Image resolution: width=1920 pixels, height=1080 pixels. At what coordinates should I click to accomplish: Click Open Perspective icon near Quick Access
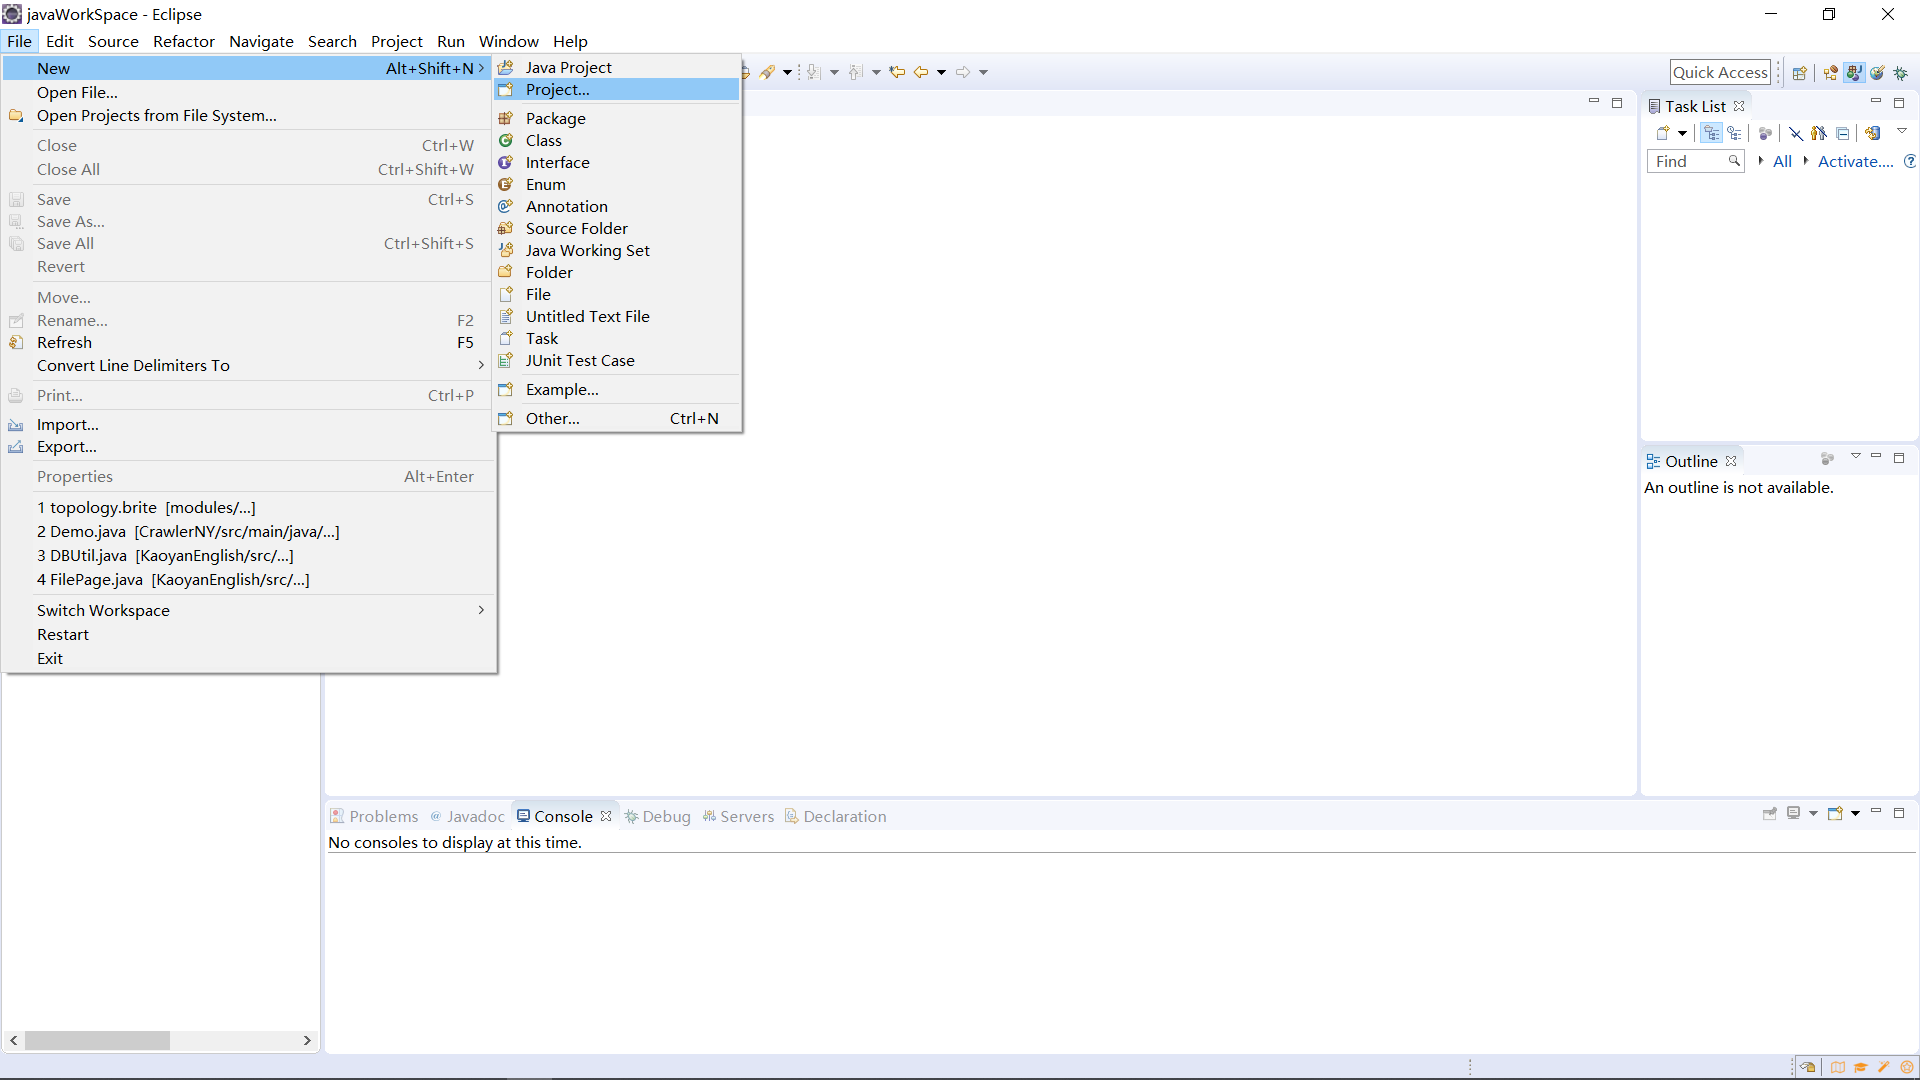tap(1799, 73)
